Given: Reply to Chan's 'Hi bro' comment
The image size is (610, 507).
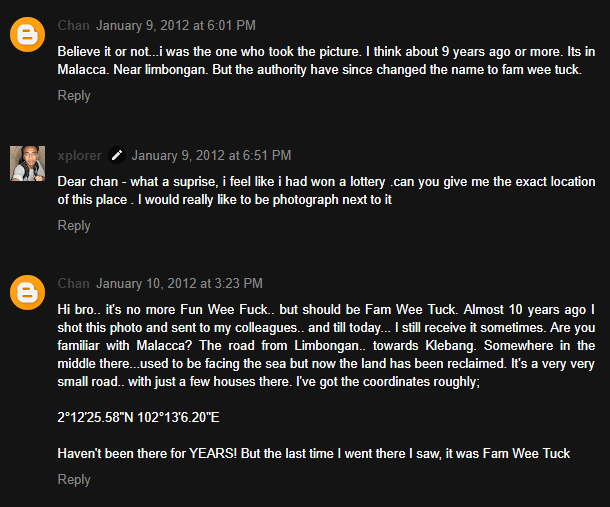Looking at the screenshot, I should pos(74,480).
